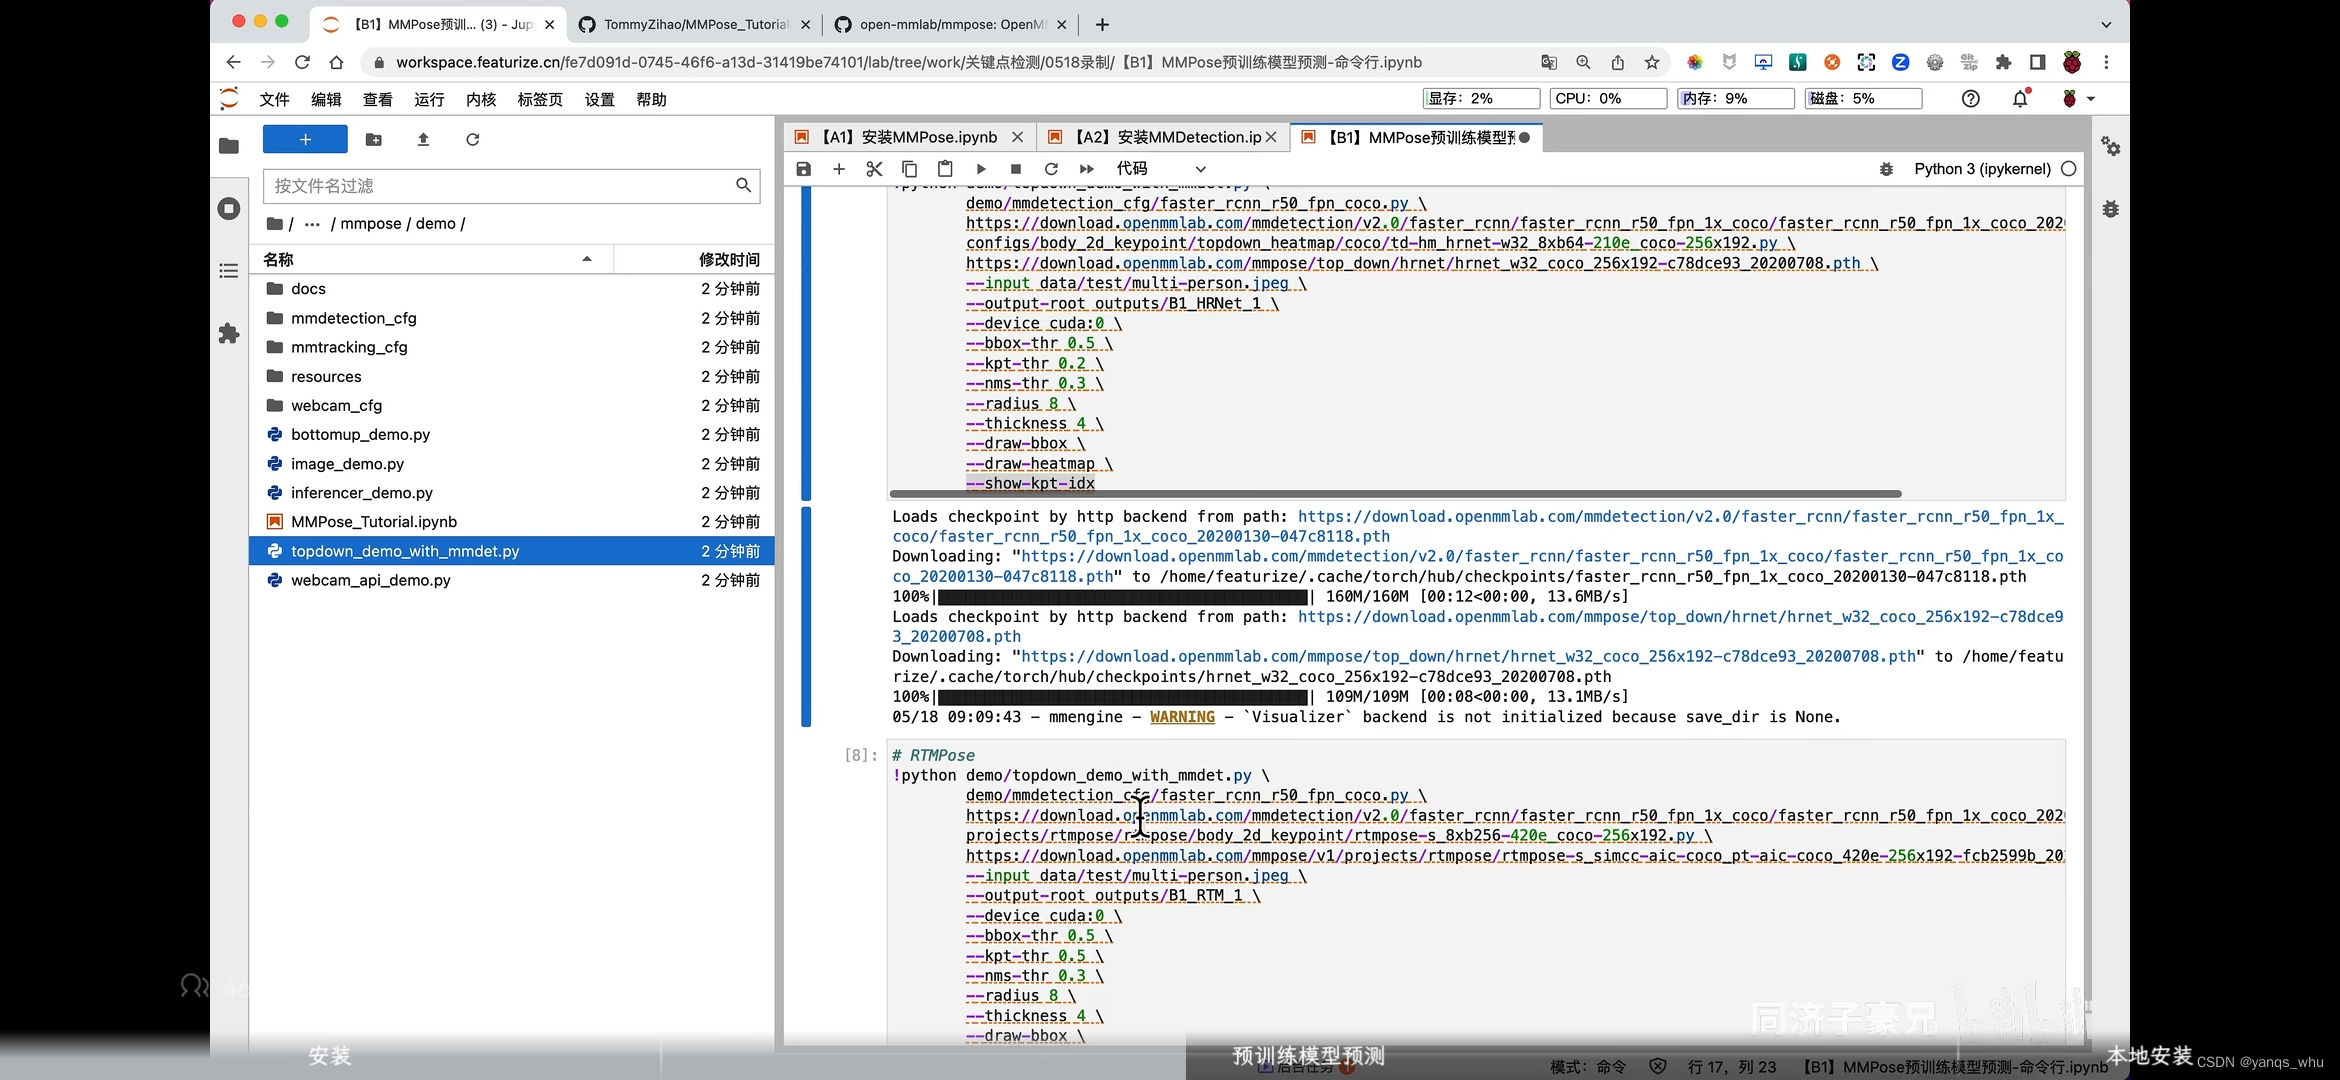This screenshot has width=2340, height=1080.
Task: Open the table of contents sidebar icon
Action: tap(229, 271)
